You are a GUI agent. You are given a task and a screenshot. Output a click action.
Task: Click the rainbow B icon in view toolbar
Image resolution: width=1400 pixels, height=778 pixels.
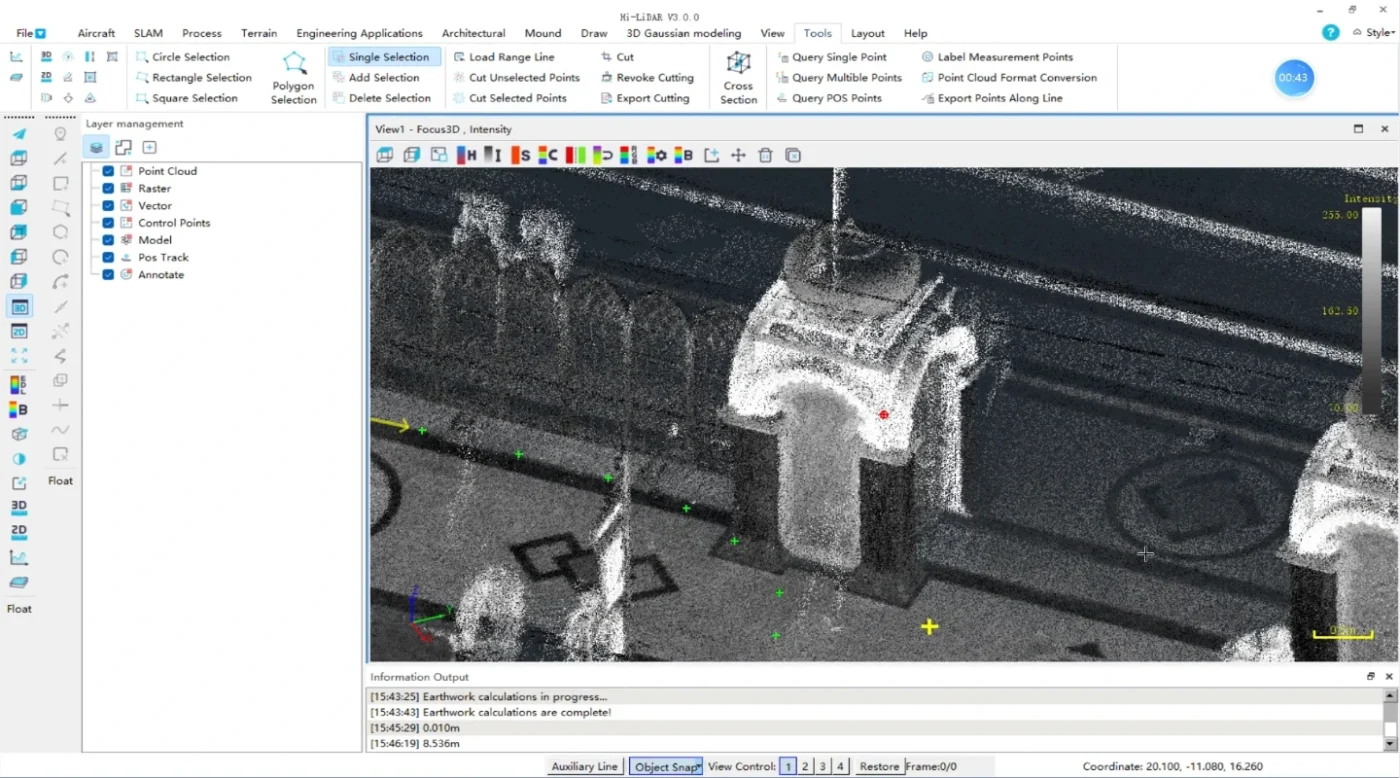point(684,155)
